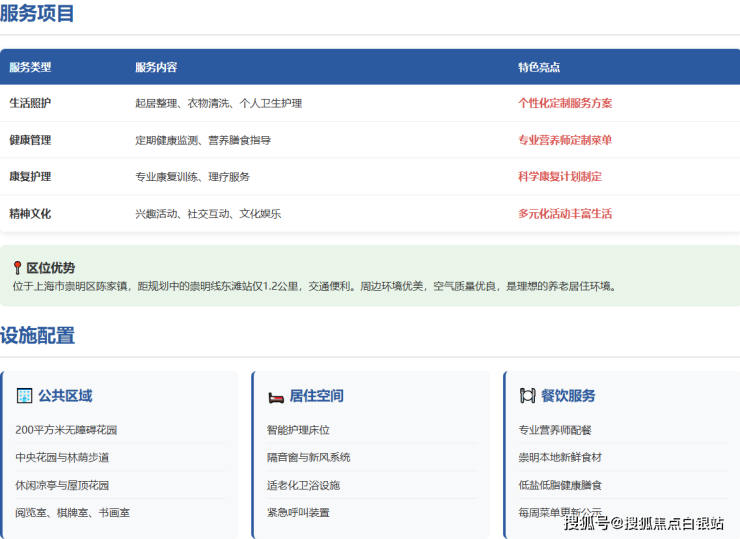
Task: Select the 康复护理 row label
Action: point(30,176)
